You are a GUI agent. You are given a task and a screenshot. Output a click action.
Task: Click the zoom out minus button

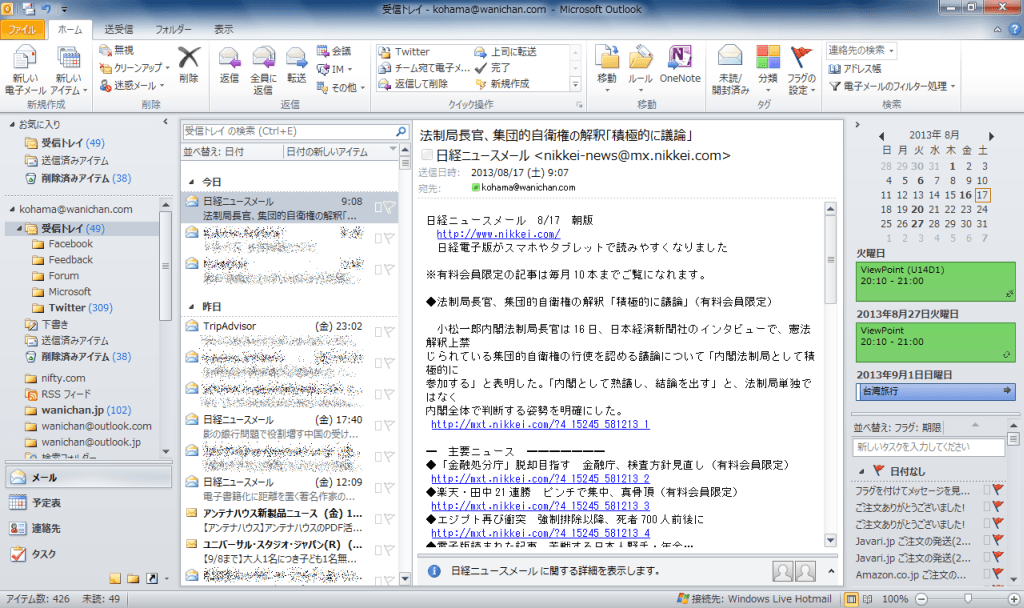[921, 599]
